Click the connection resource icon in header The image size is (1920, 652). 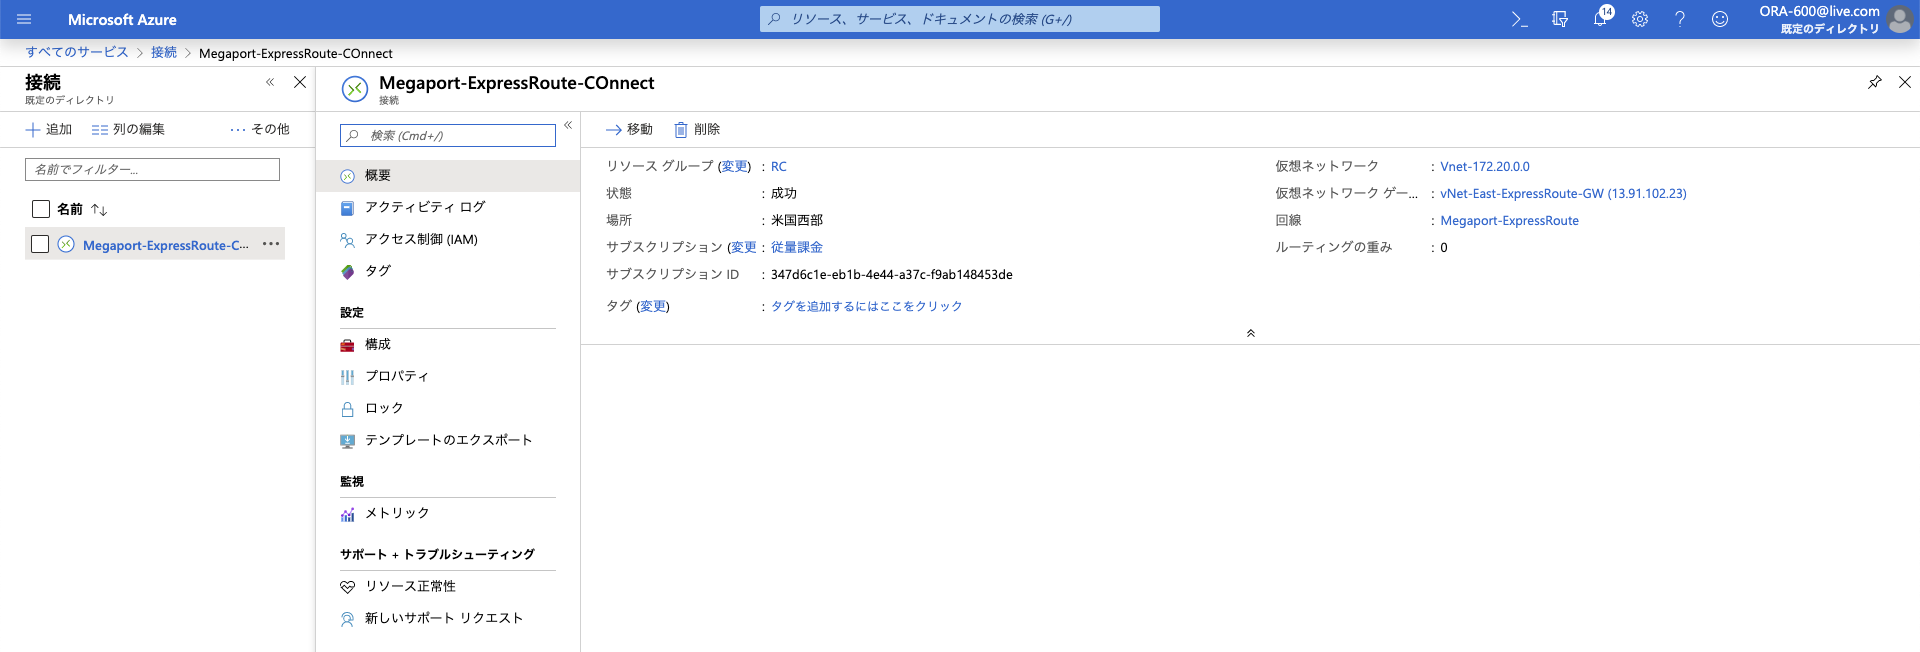354,89
